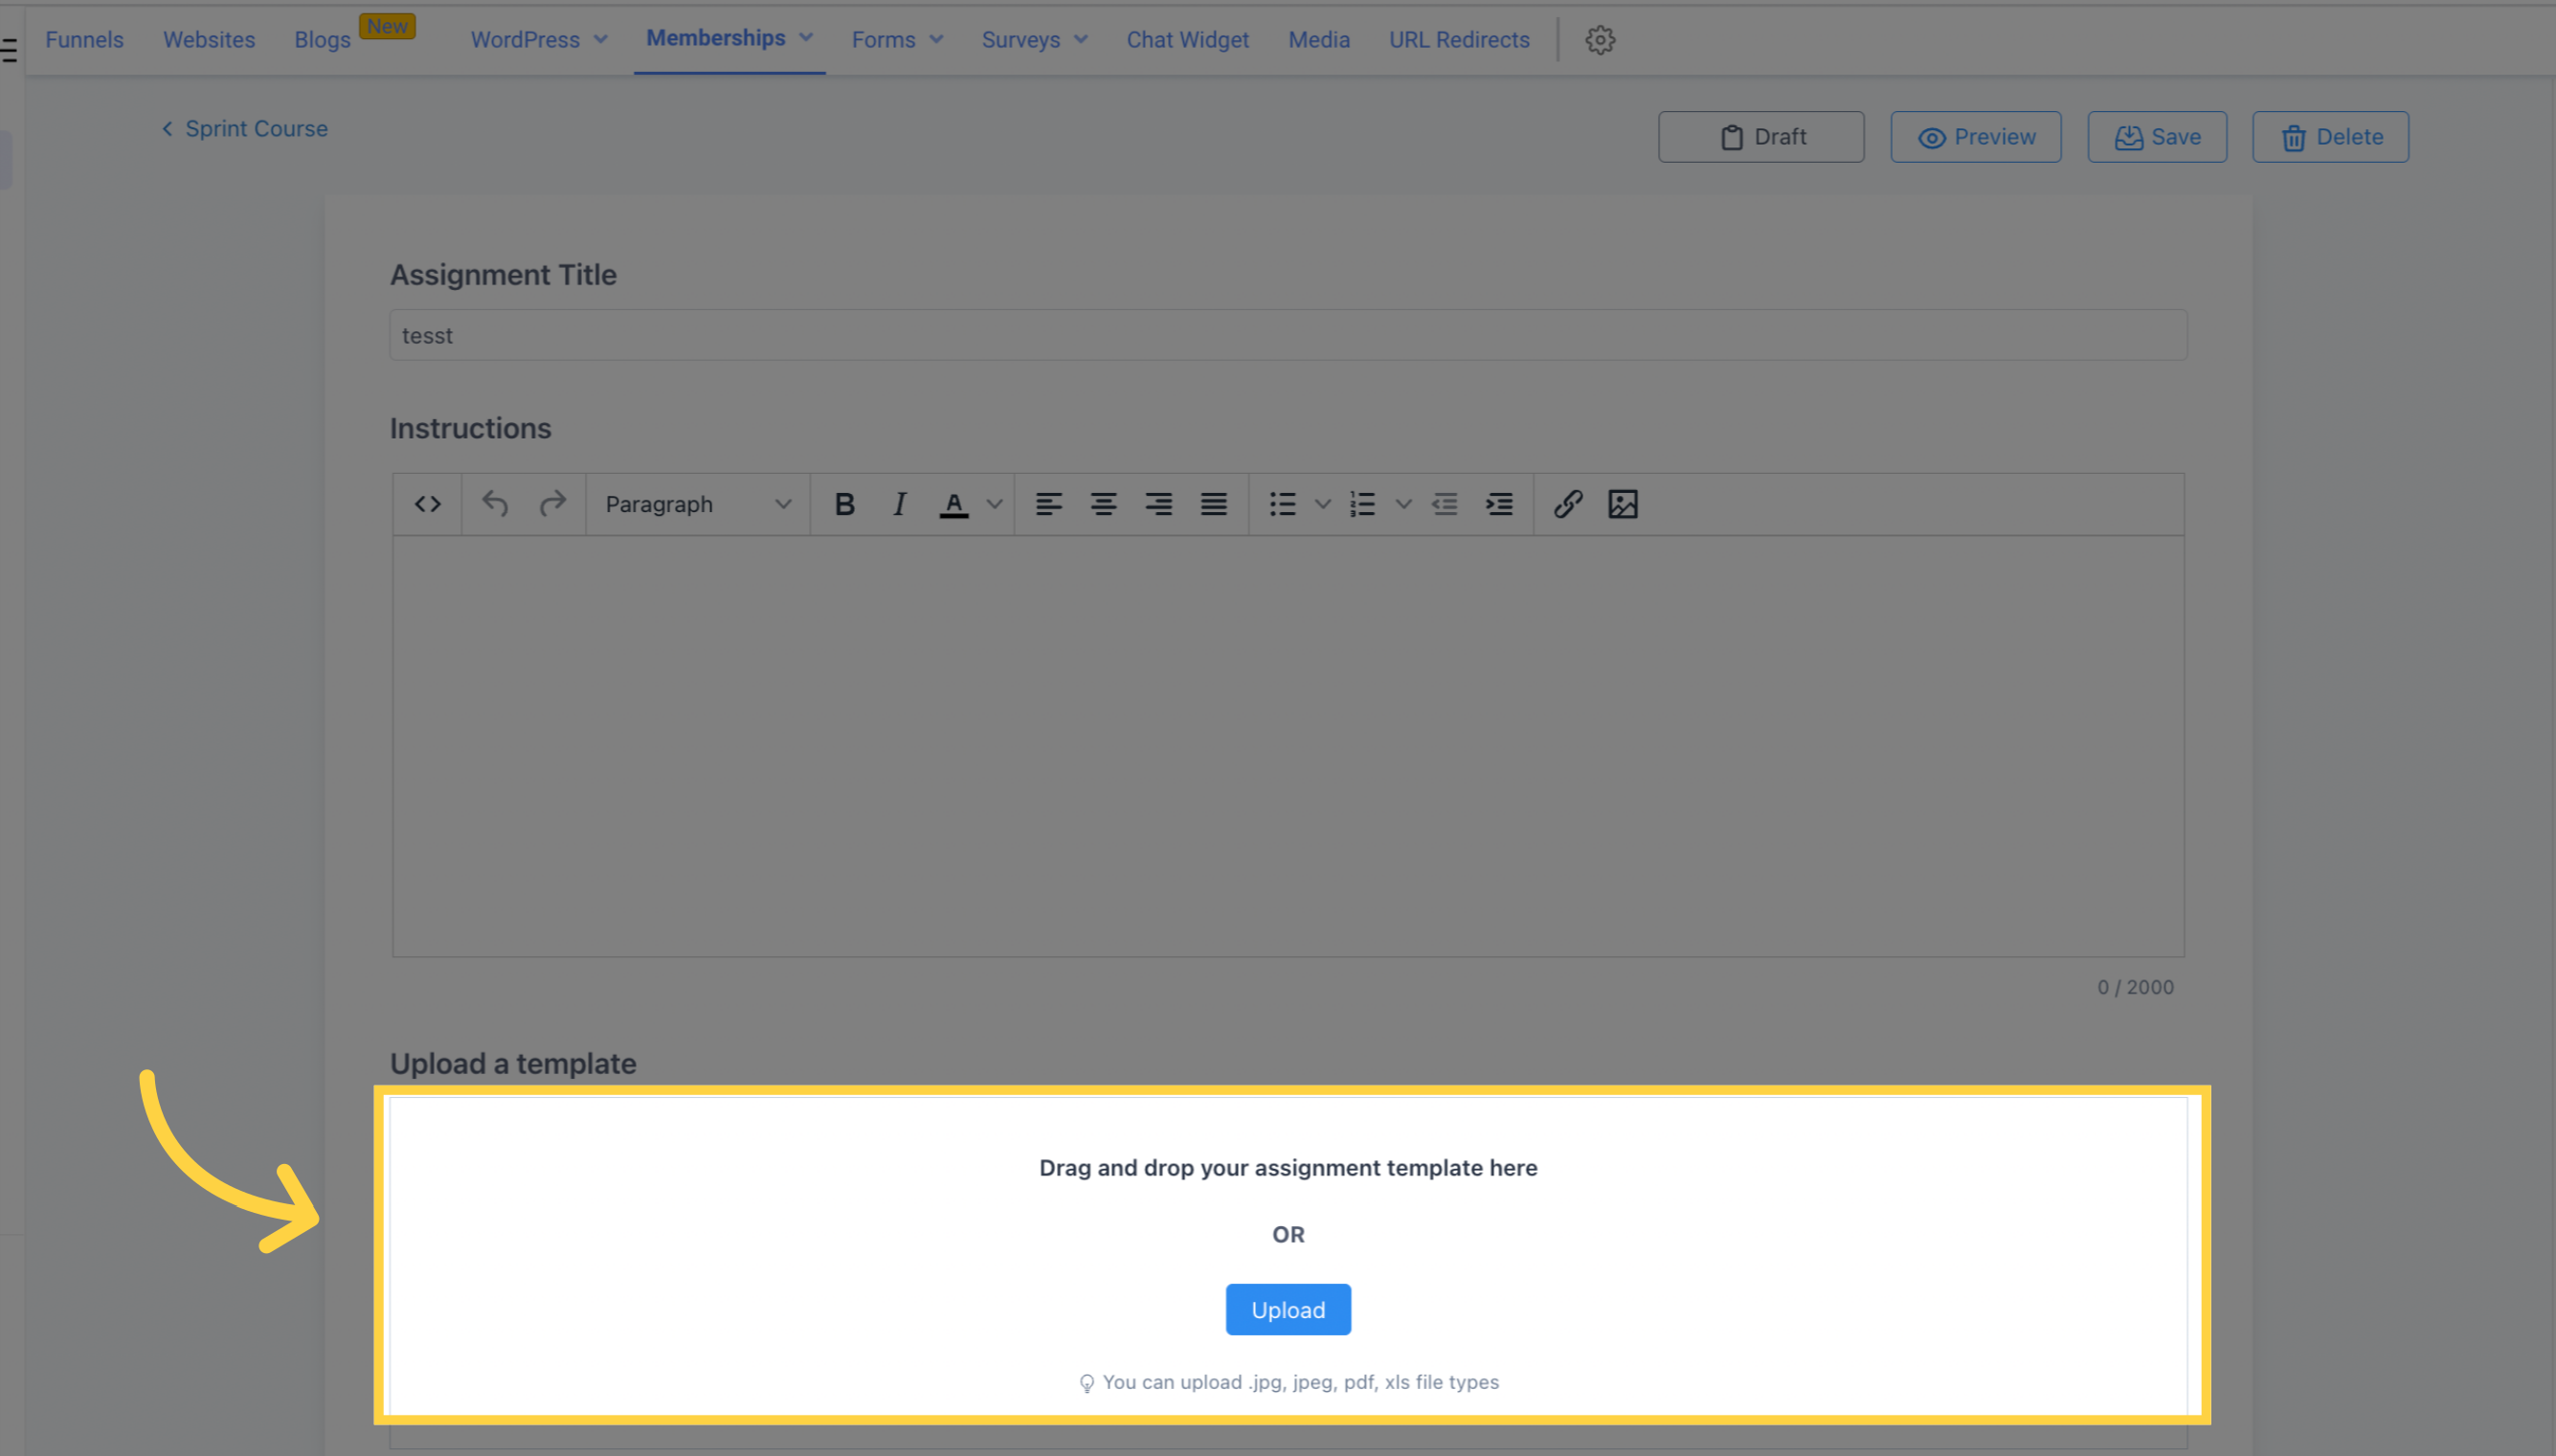Decrease paragraph indent
This screenshot has width=2556, height=1456.
tap(1444, 504)
